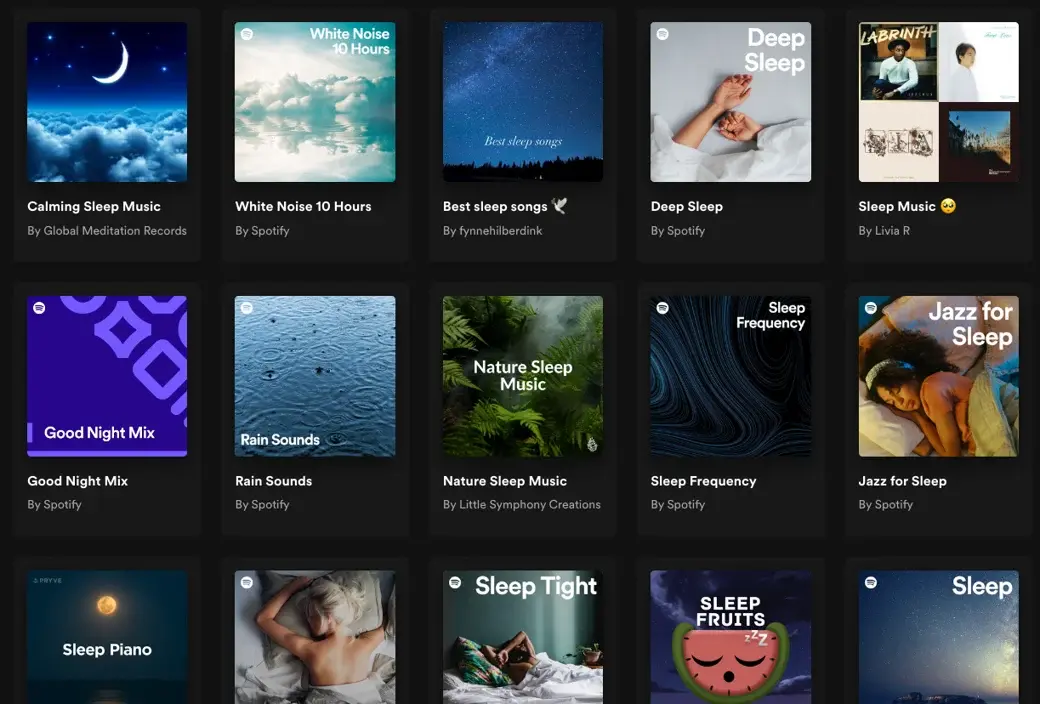
Task: Select the Nature Sleep Music fern cover
Action: [x=523, y=376]
